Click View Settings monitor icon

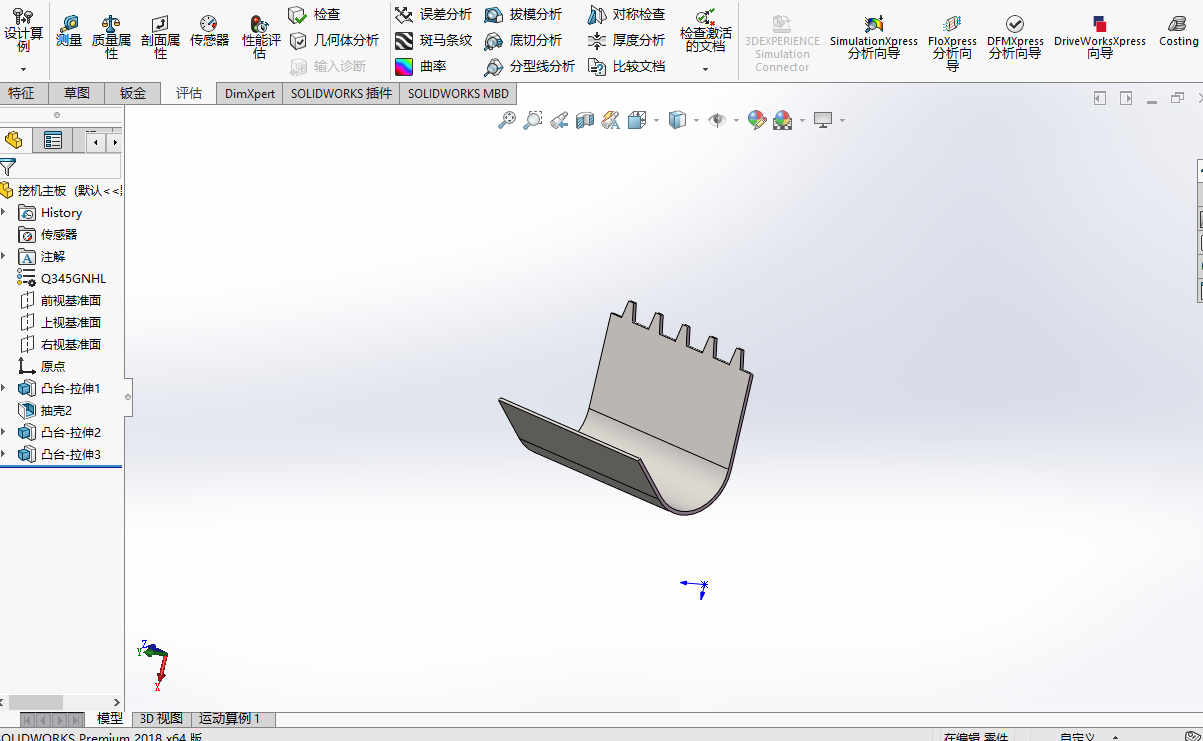(x=823, y=120)
